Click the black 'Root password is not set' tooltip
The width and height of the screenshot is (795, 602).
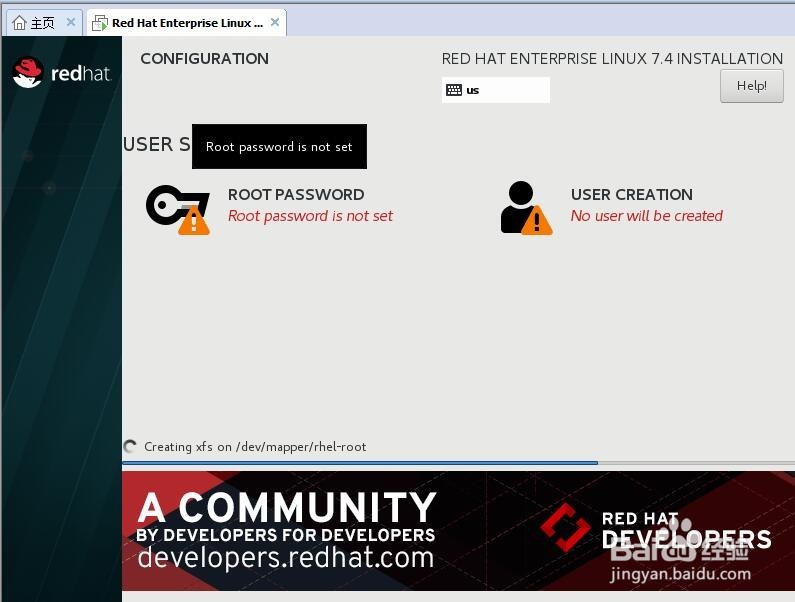point(279,147)
